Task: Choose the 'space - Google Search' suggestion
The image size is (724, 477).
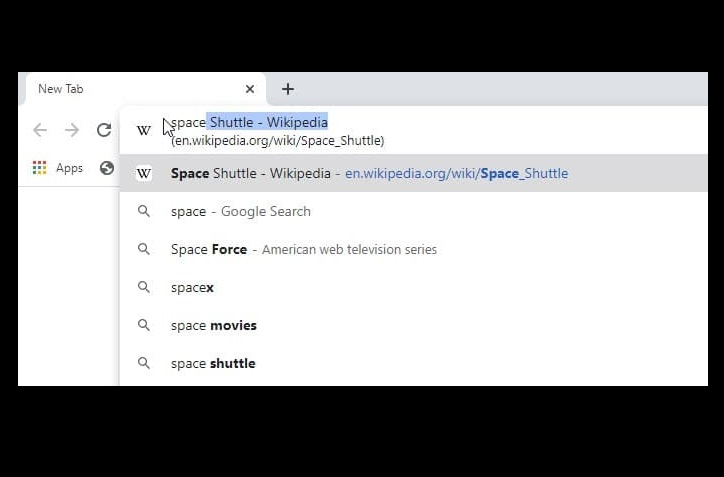Action: (x=413, y=211)
